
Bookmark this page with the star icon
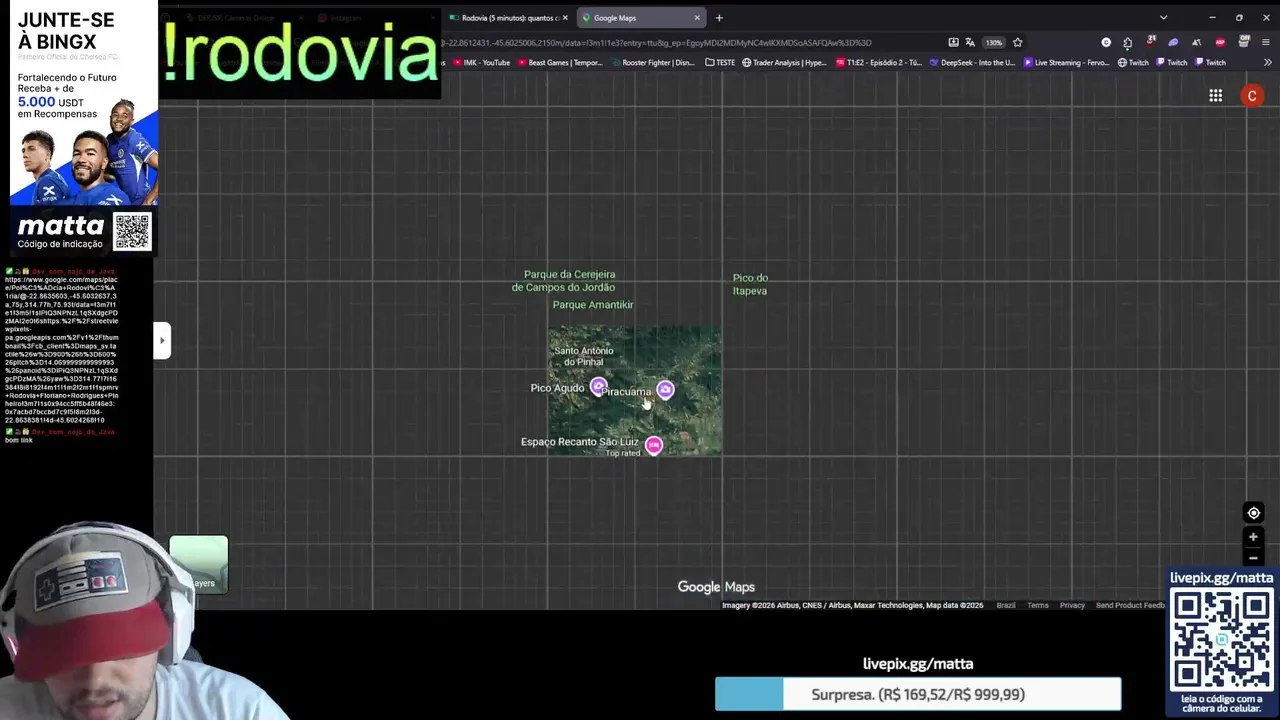pyautogui.click(x=1018, y=43)
